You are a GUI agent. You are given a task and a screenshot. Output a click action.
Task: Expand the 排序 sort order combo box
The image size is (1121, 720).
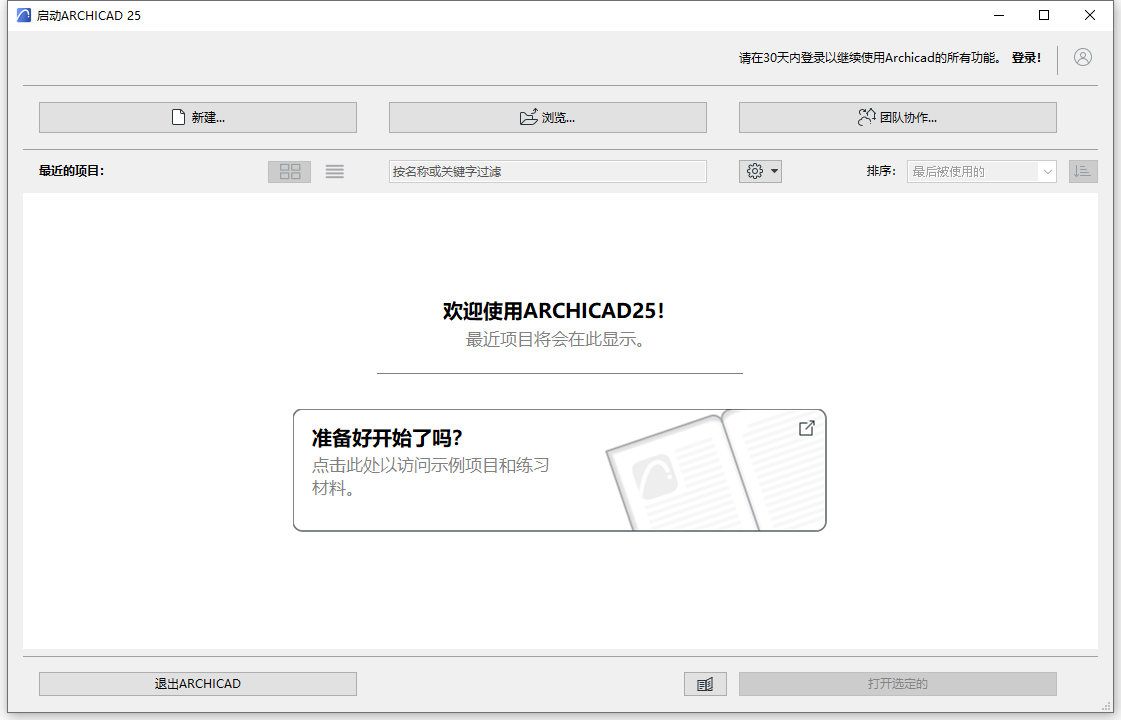(x=982, y=172)
